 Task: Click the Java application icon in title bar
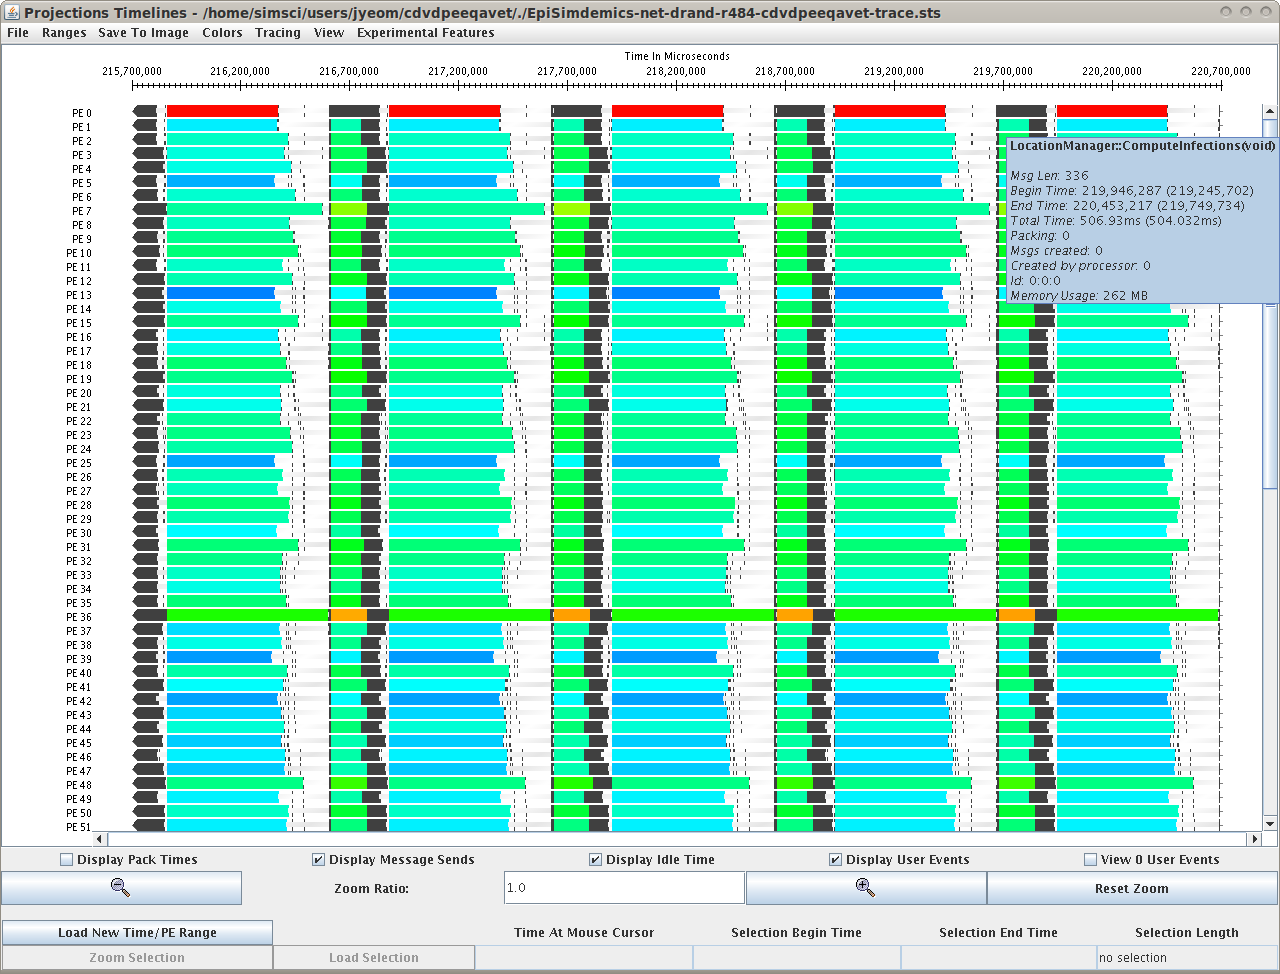12,13
